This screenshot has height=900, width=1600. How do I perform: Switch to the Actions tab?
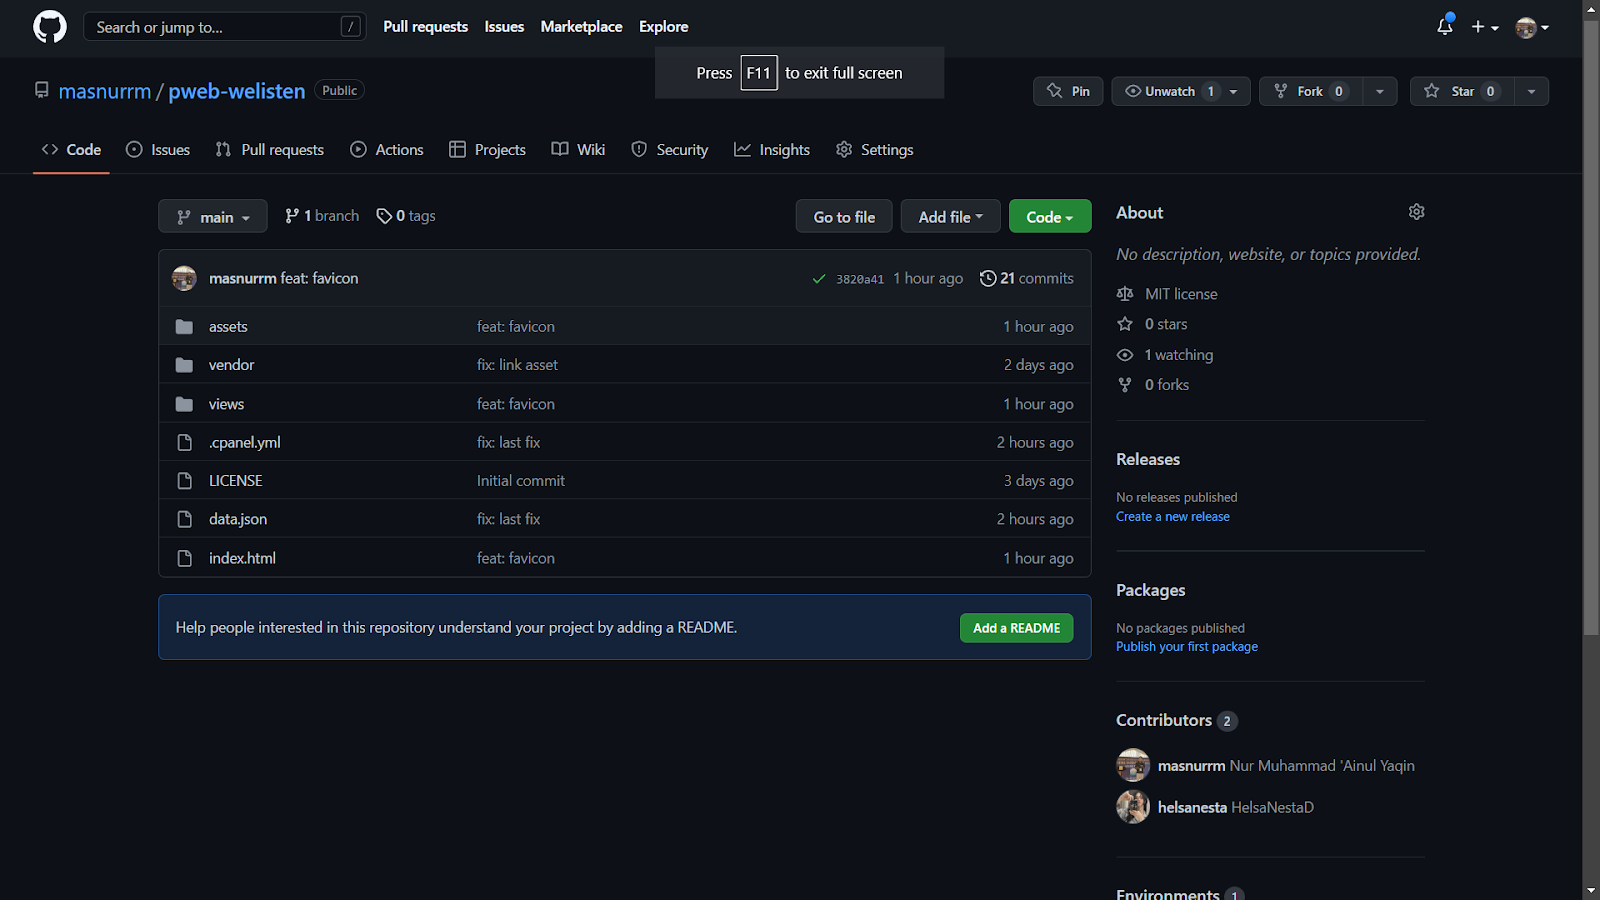click(387, 150)
